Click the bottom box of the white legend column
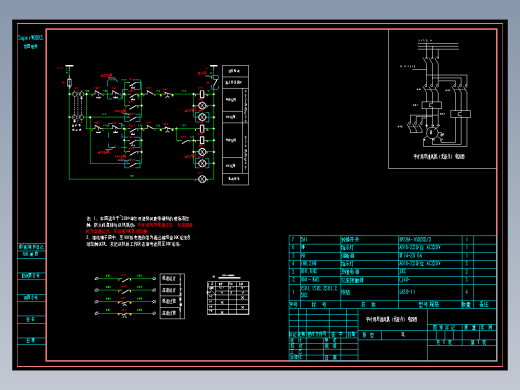 tap(235, 179)
